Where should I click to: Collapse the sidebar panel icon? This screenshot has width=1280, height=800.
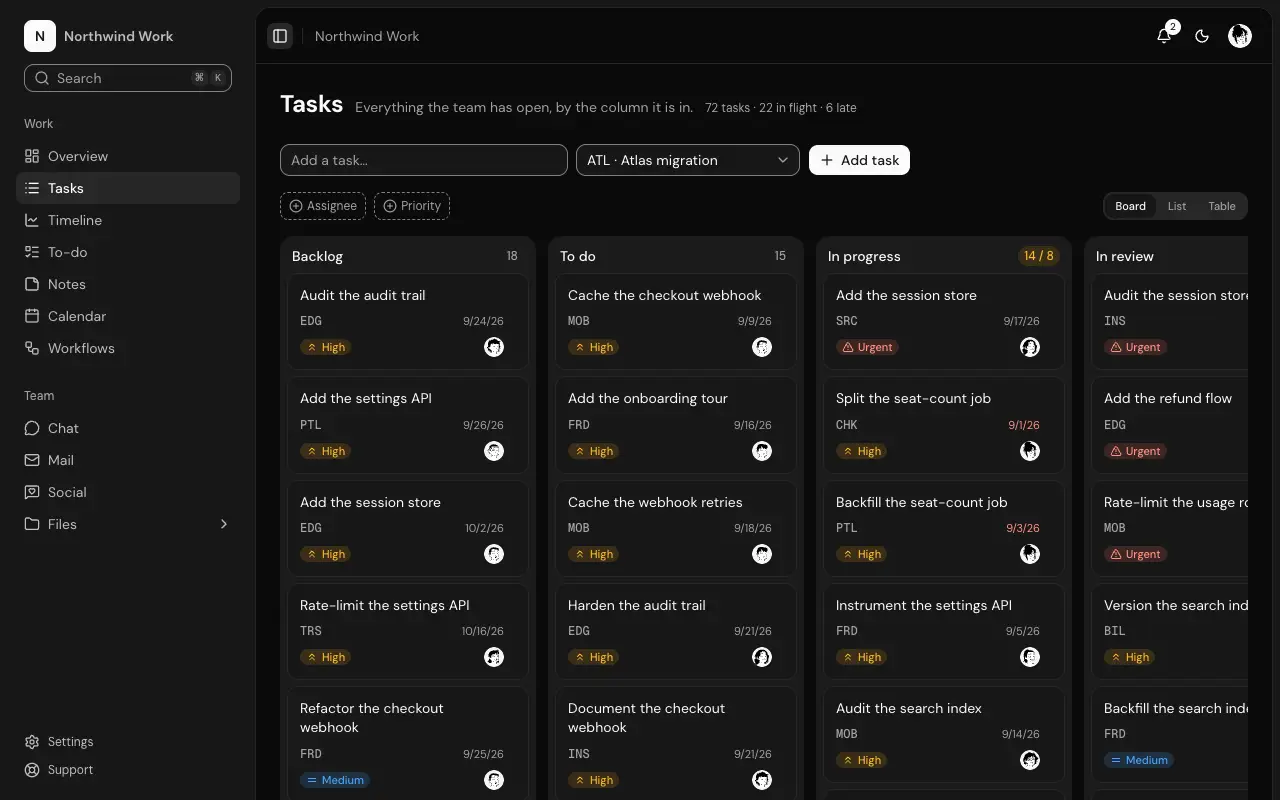(280, 36)
